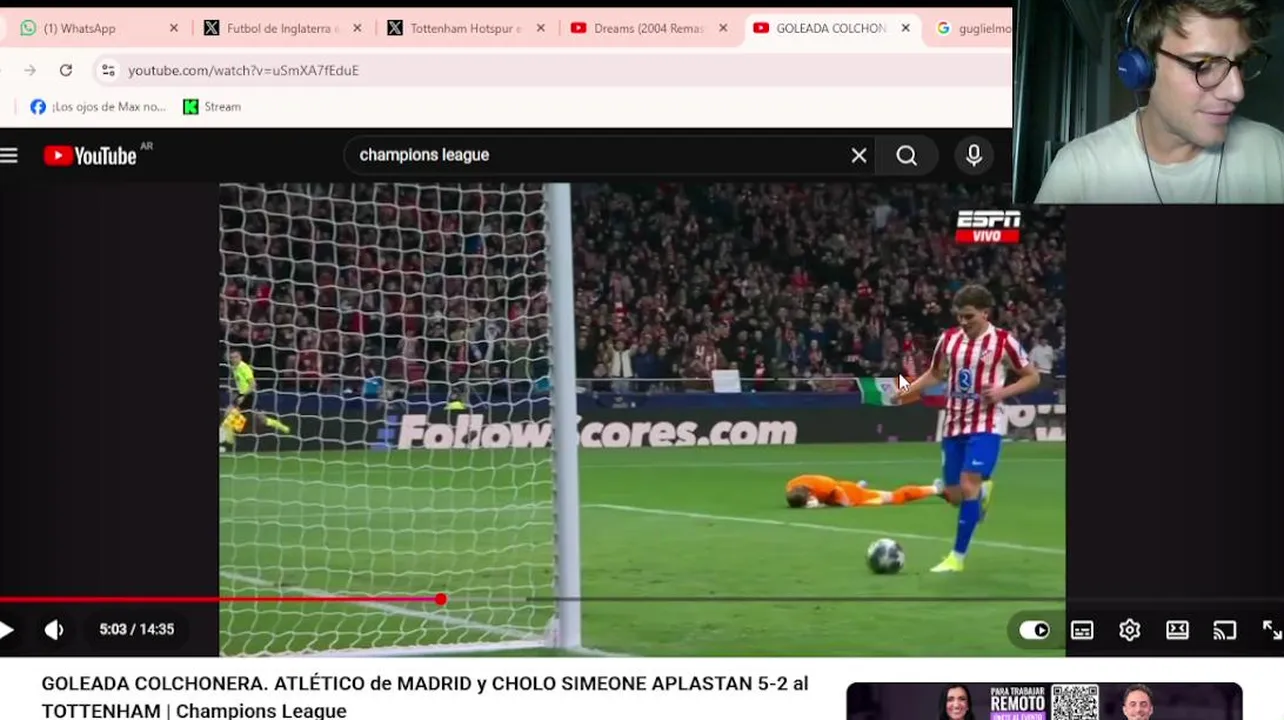Close the Tottenham Hotspur tab
This screenshot has width=1284, height=720.
pyautogui.click(x=541, y=28)
